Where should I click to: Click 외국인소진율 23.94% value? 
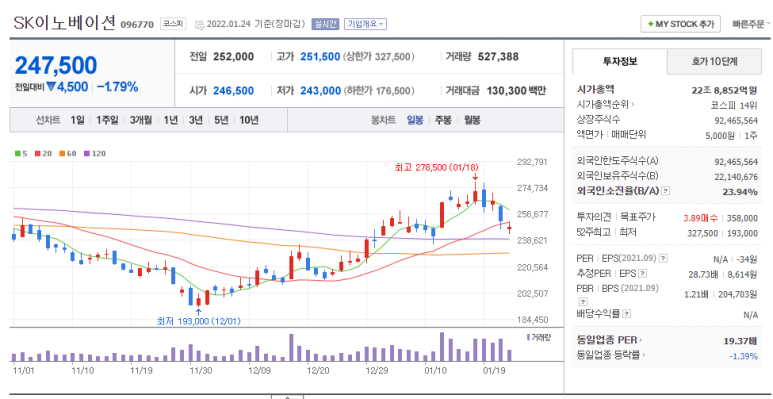point(740,192)
